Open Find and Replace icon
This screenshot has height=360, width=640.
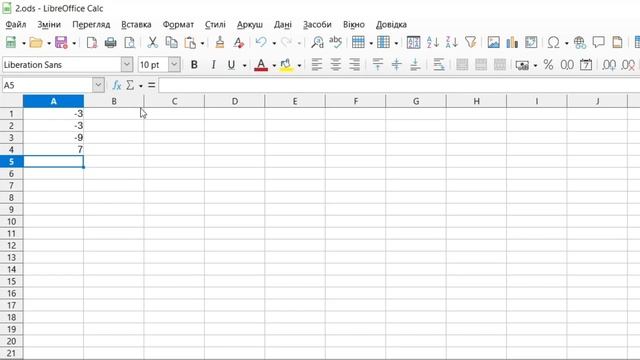(x=317, y=42)
